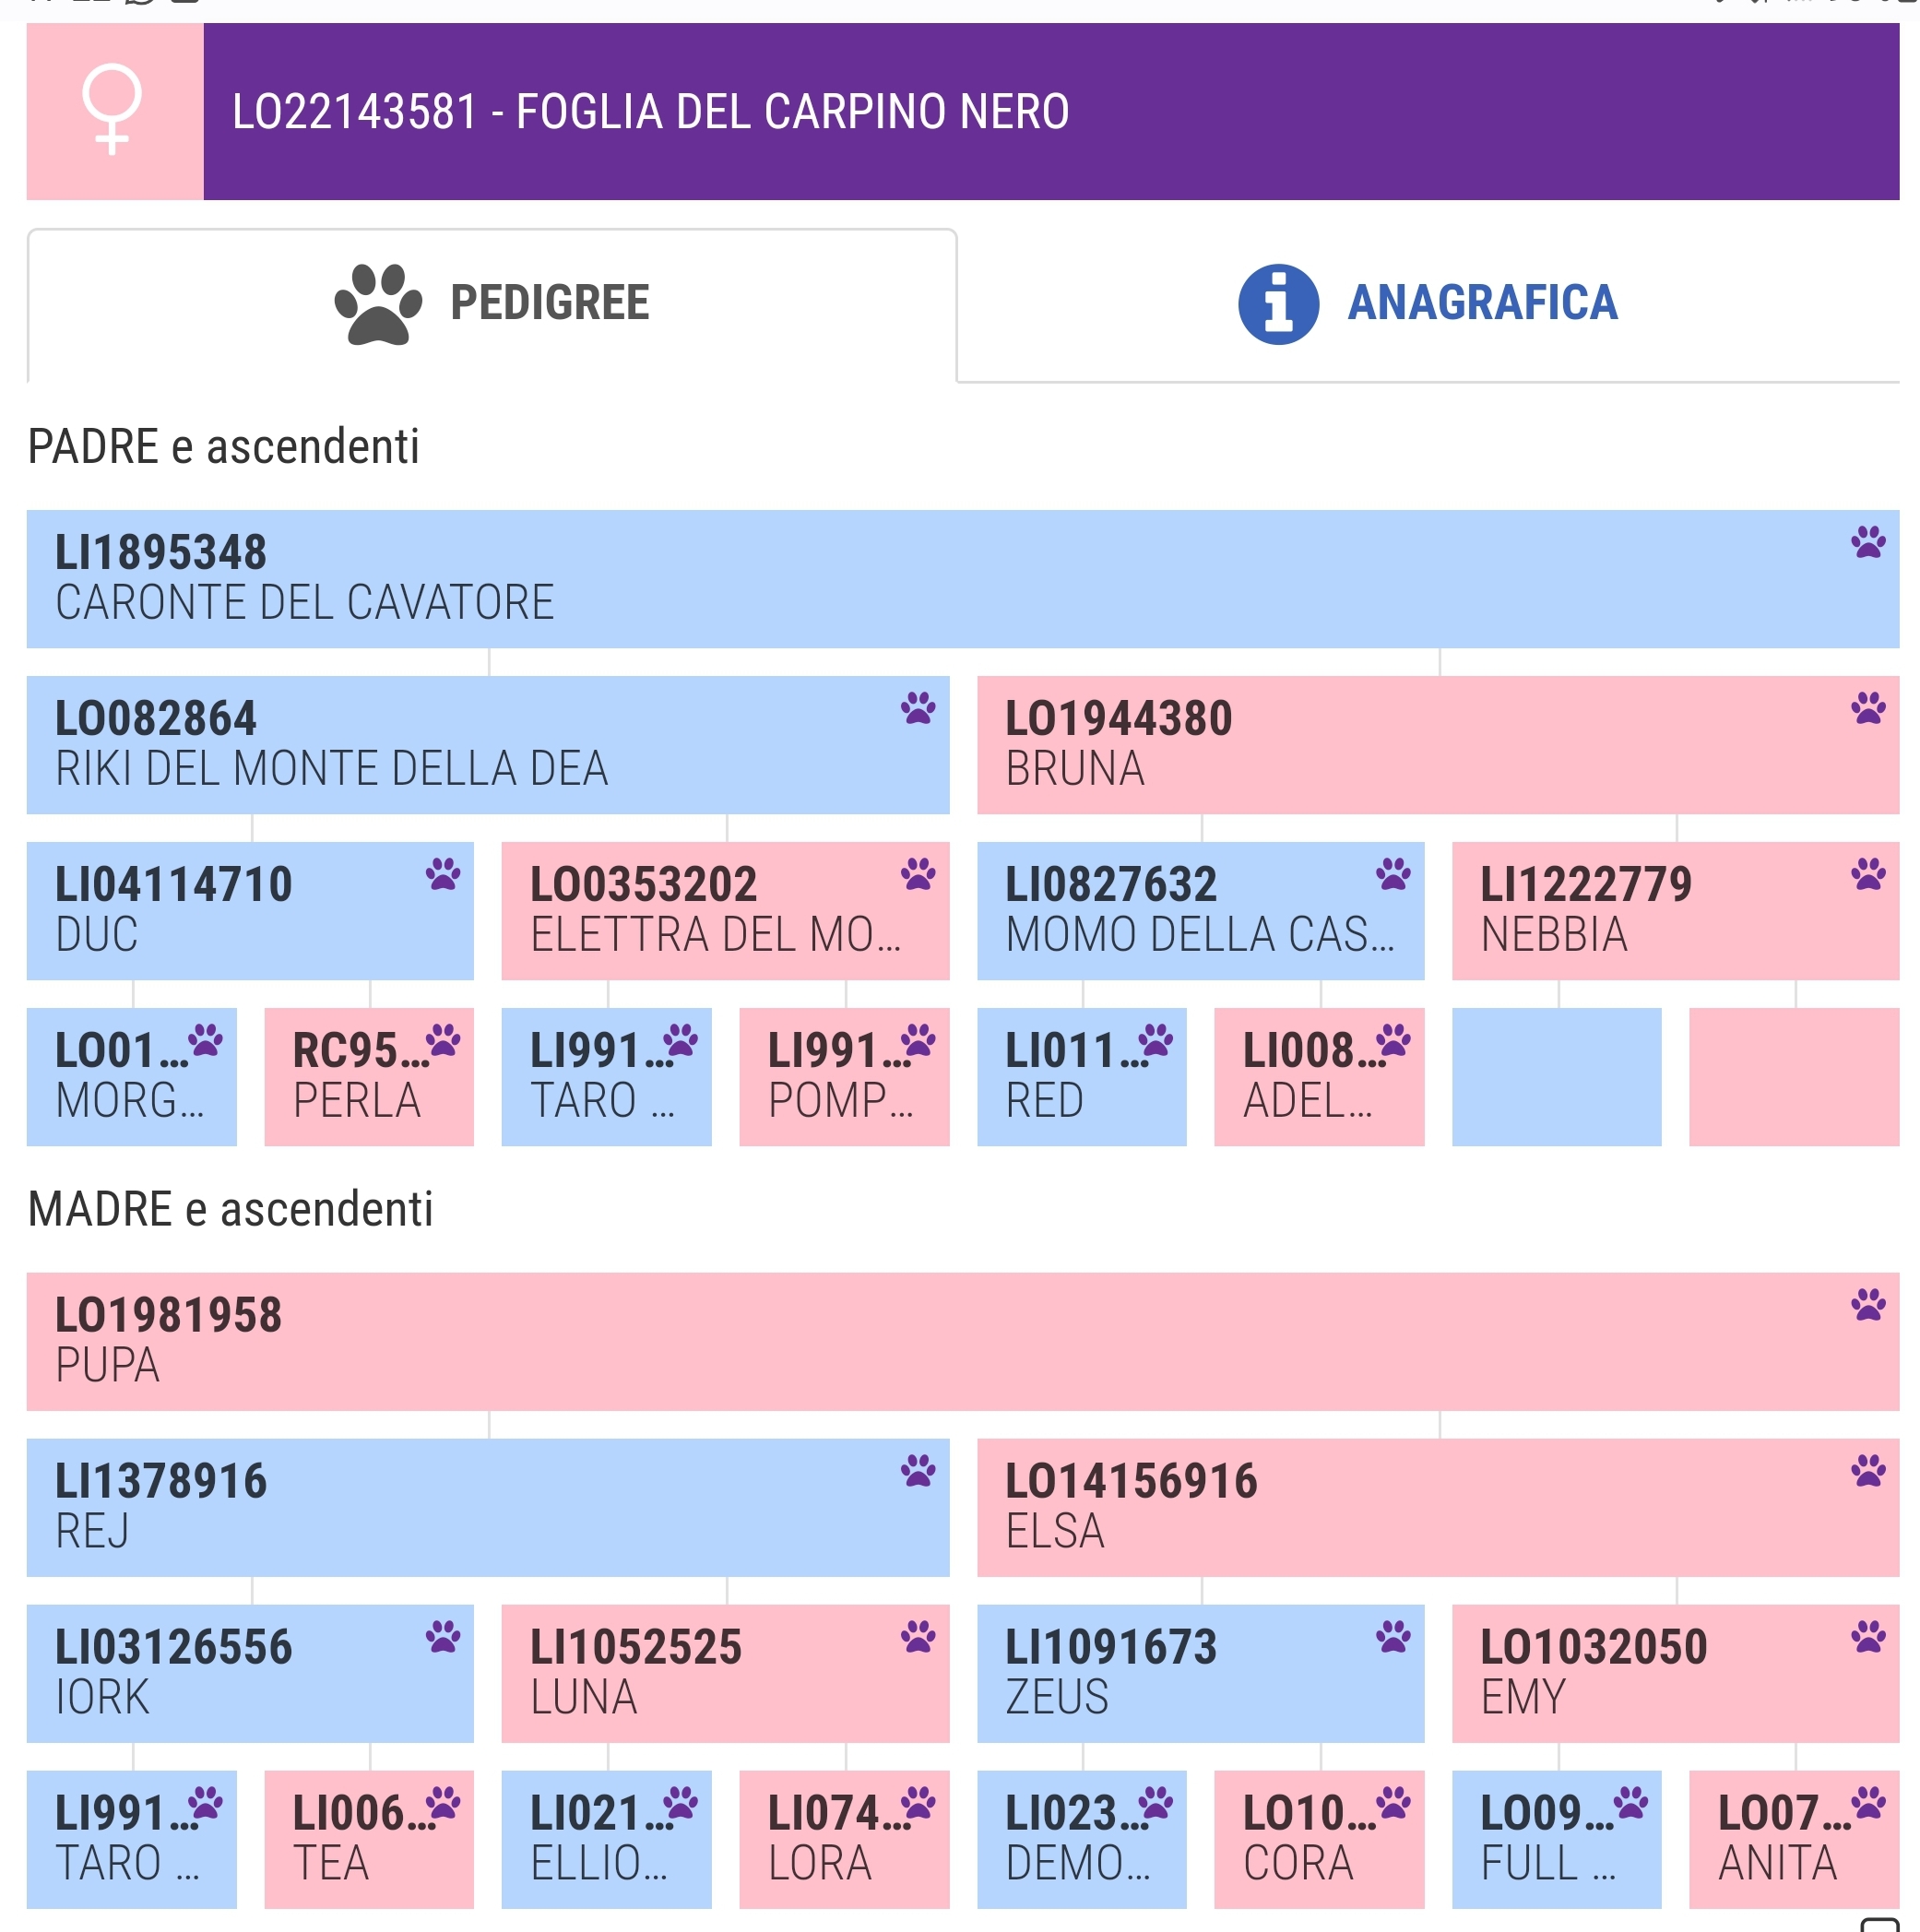Click paw icon on ELSA card
The image size is (1920, 1932).
(x=1867, y=1470)
